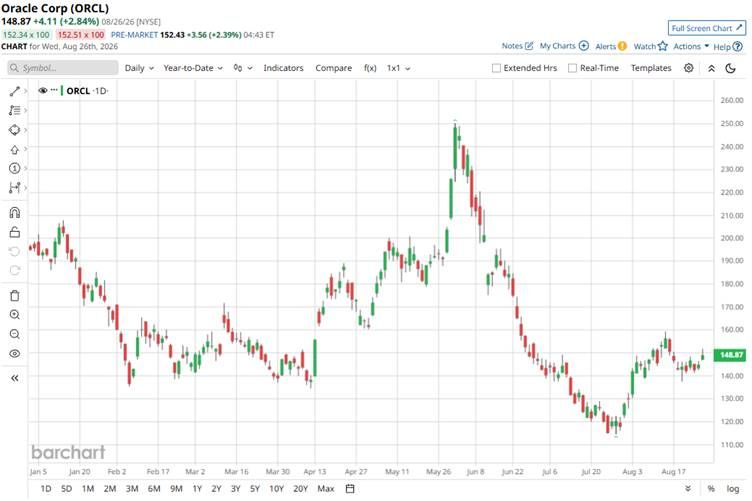752x501 pixels.
Task: Activate the magnet snap tool
Action: (x=14, y=212)
